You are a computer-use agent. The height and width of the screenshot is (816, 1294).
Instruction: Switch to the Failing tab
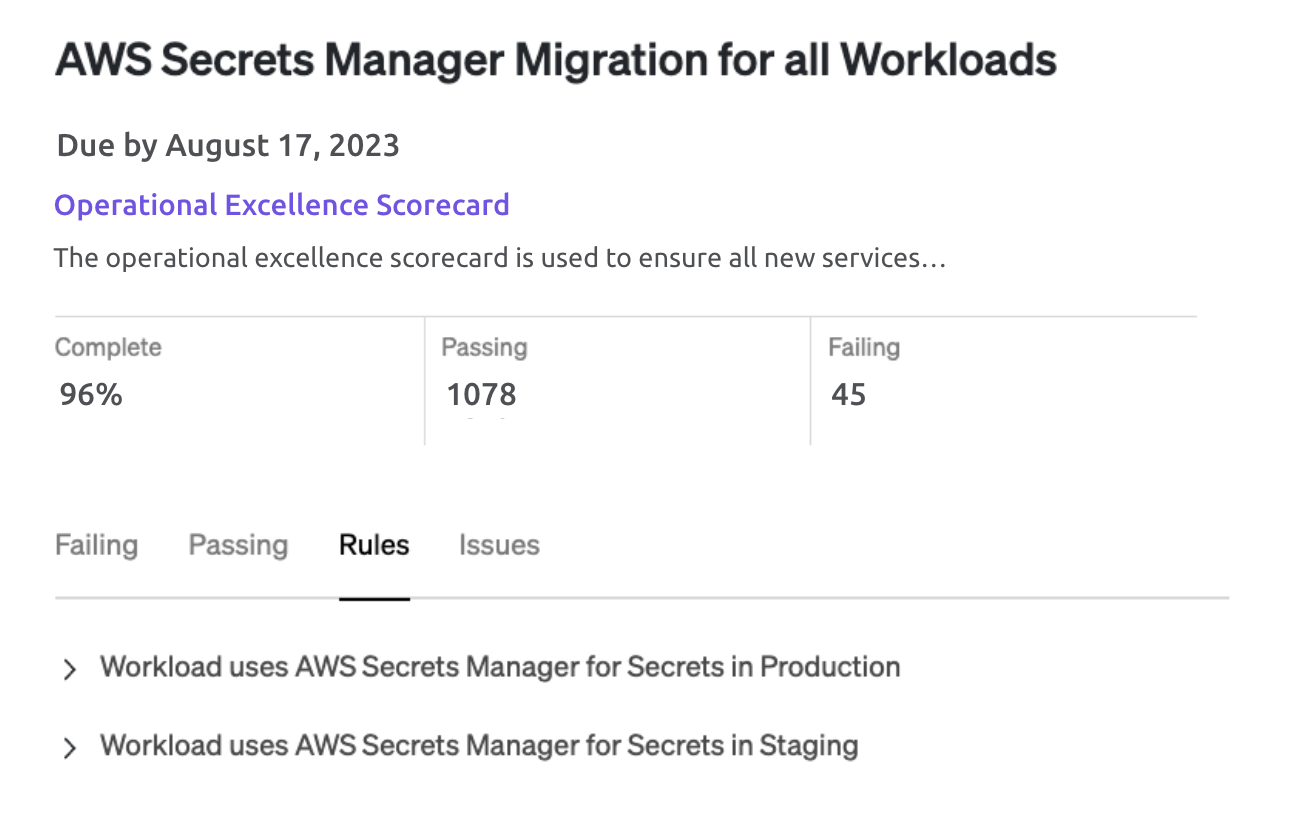[x=96, y=545]
